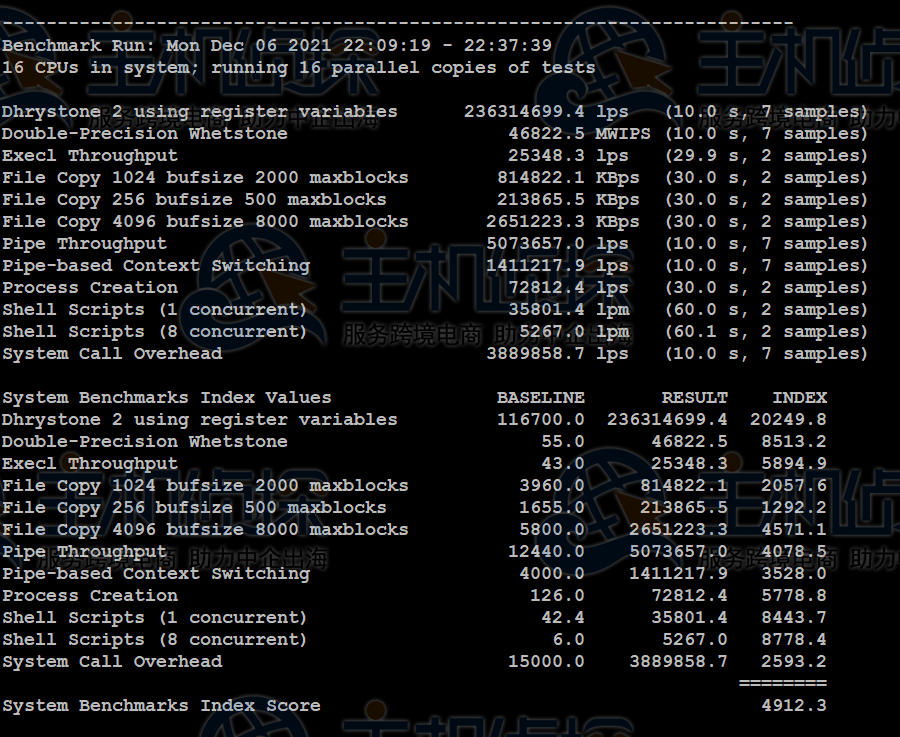Click Execl Throughput 25348.3 lps value

coord(568,156)
